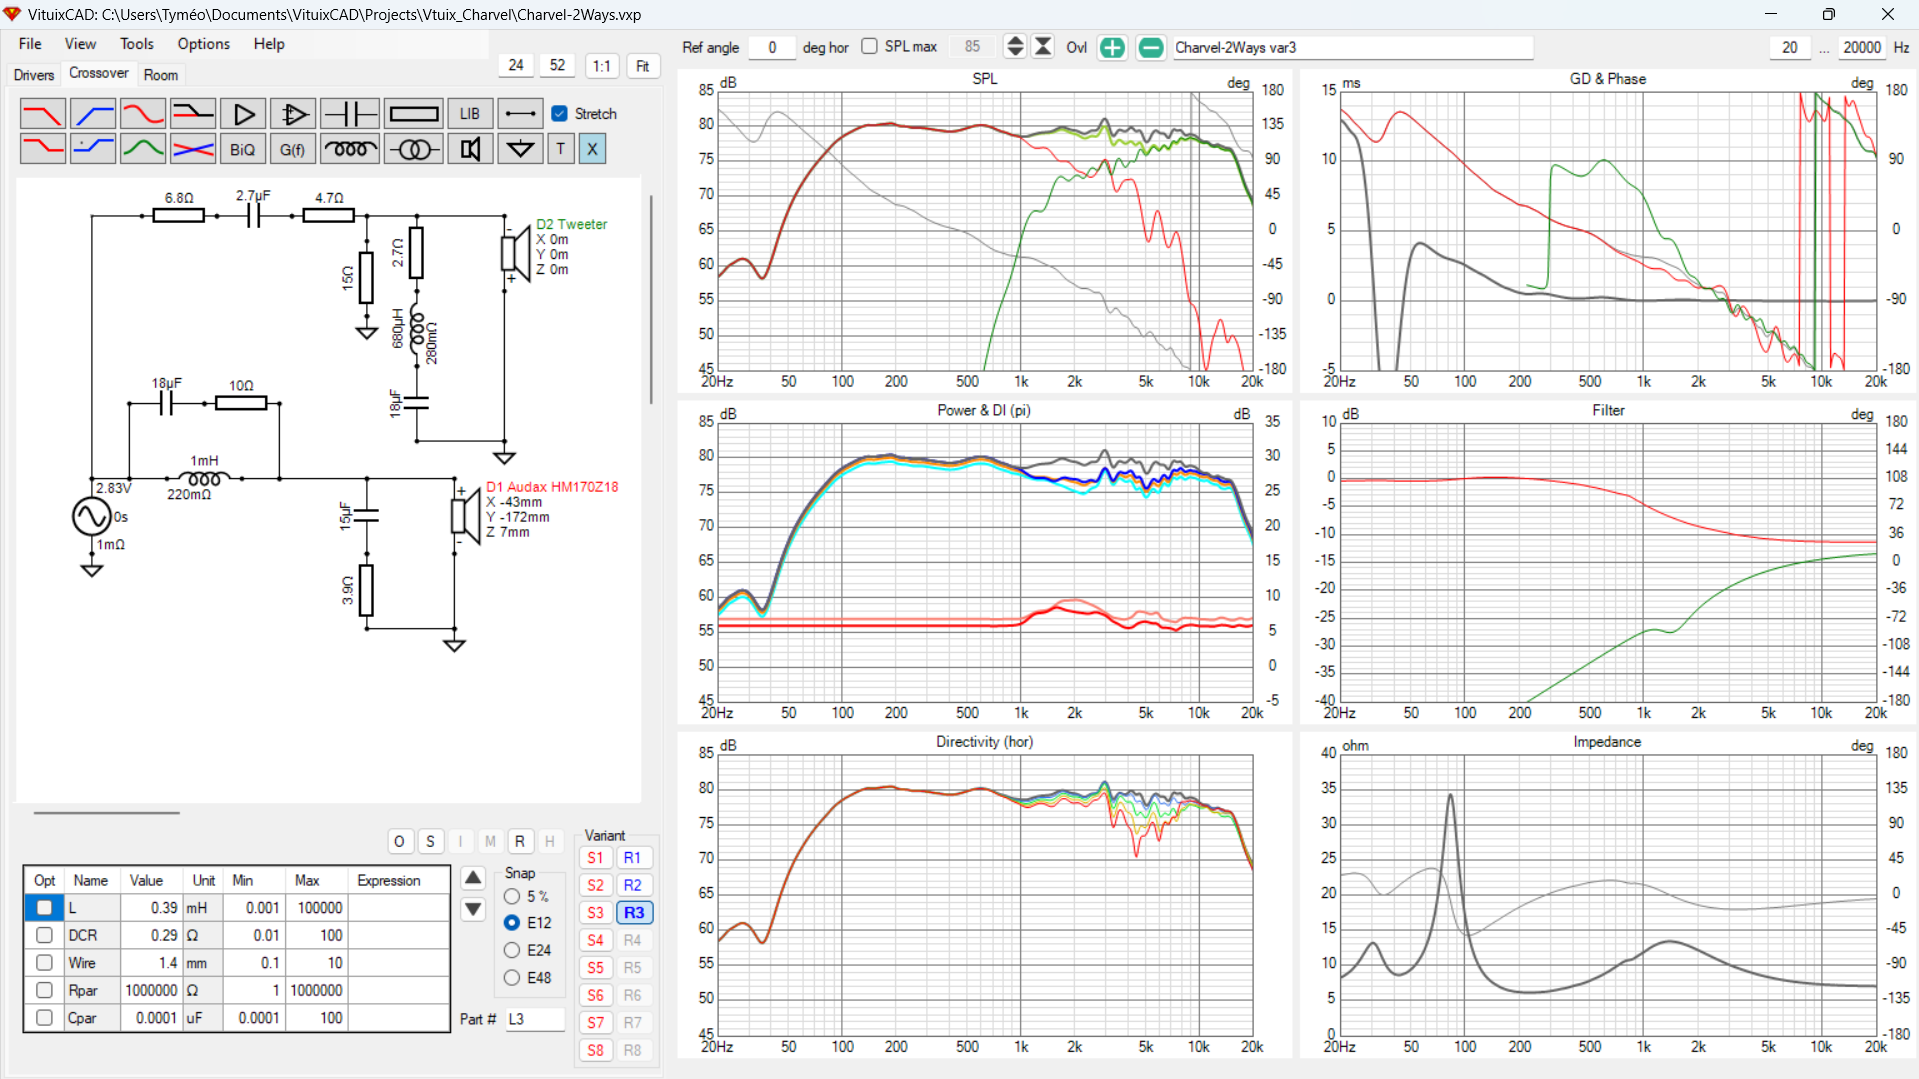
Task: Click the overlay name field Charvel-2Ways var3
Action: [1353, 47]
